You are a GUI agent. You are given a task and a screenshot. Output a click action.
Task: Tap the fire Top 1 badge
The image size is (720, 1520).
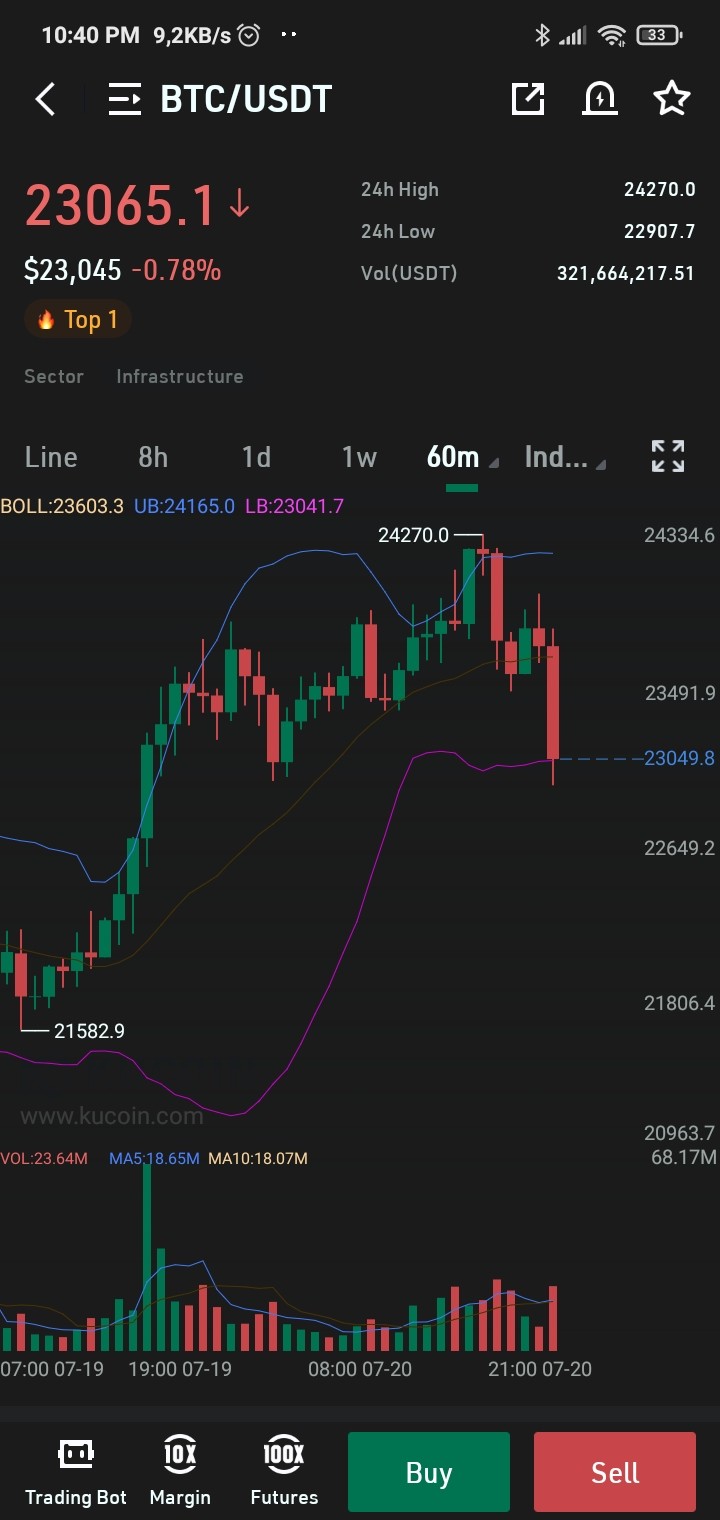click(x=78, y=320)
